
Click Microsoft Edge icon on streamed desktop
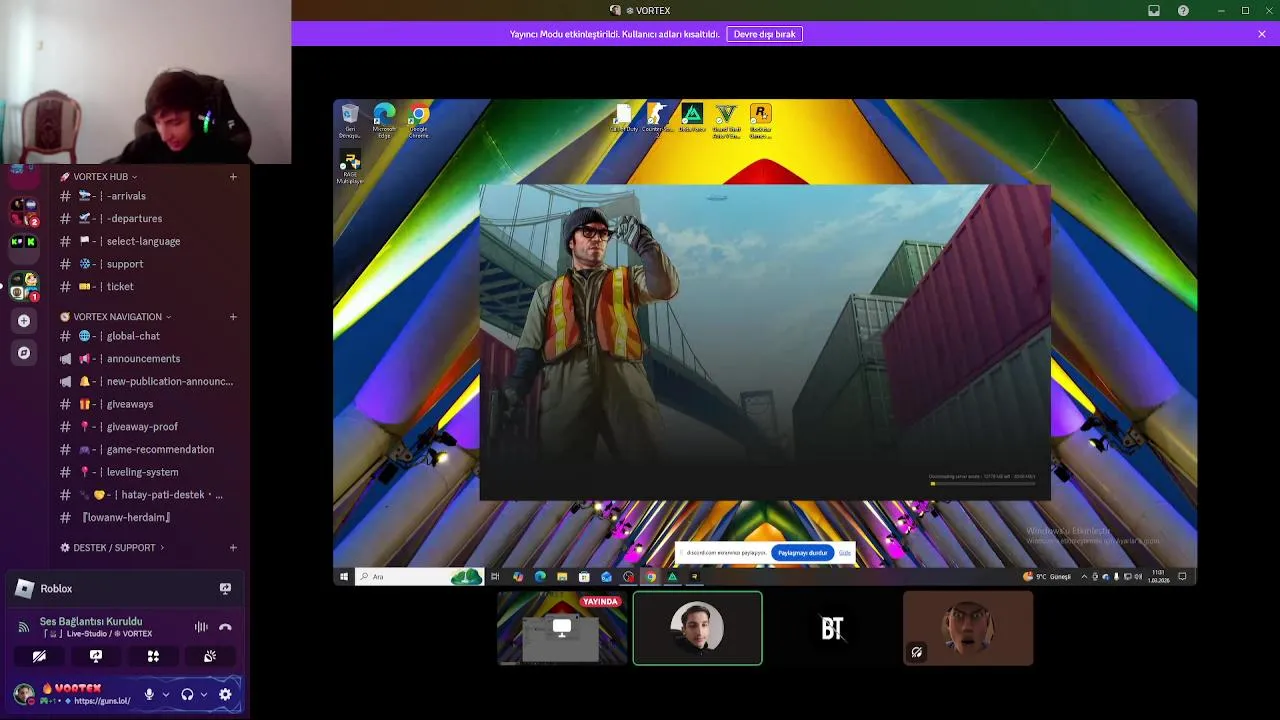coord(384,121)
